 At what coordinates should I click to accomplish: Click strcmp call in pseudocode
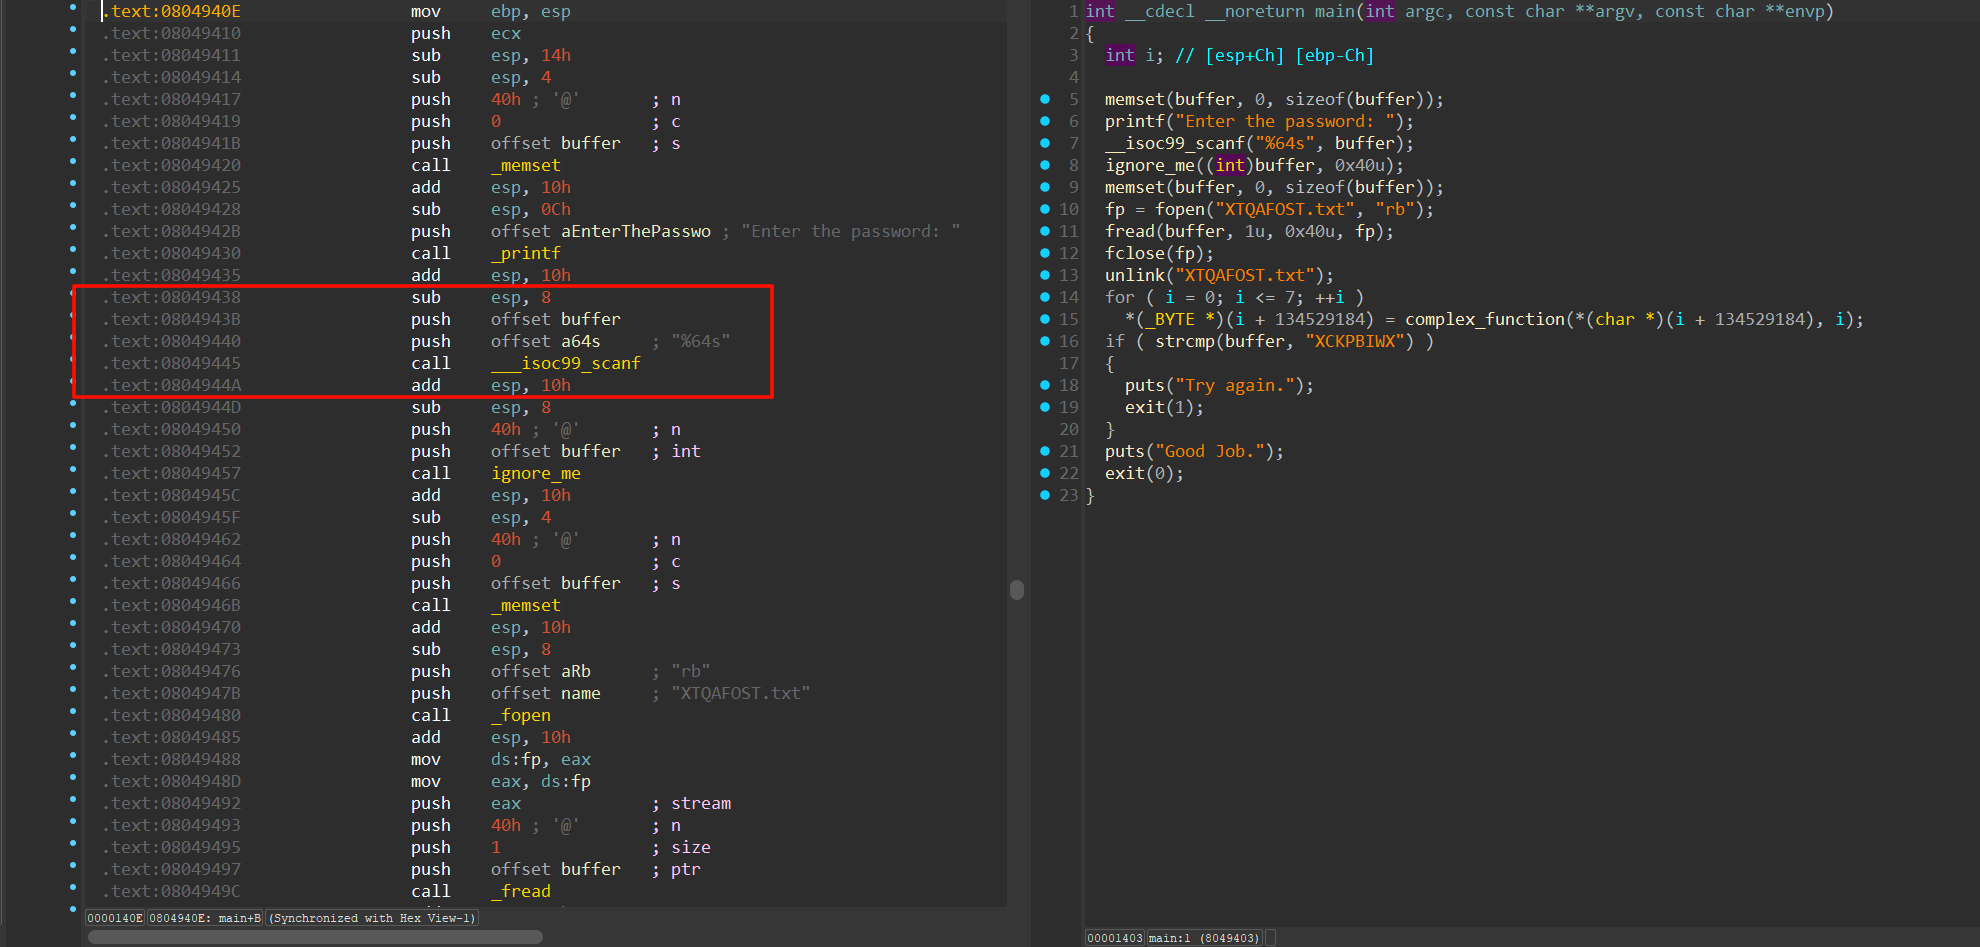(x=1185, y=341)
